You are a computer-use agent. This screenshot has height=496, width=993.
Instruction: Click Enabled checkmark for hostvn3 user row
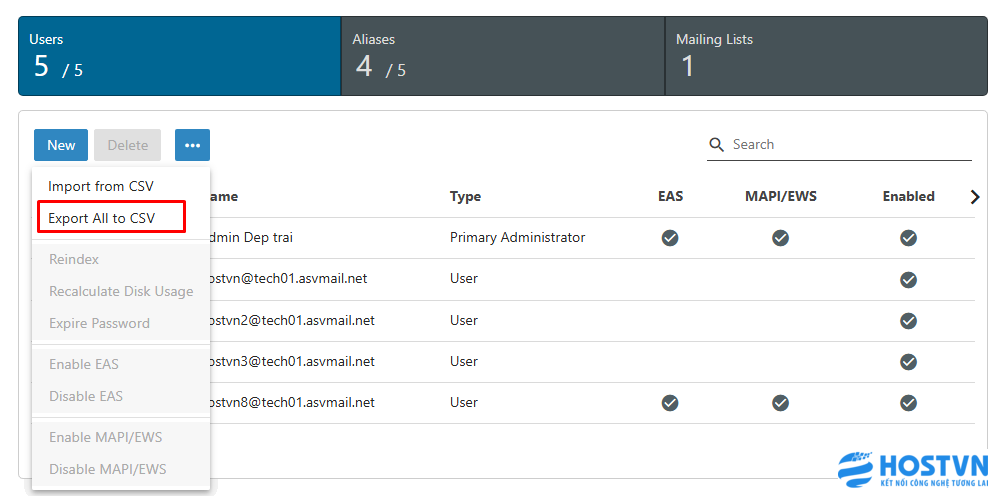909,362
